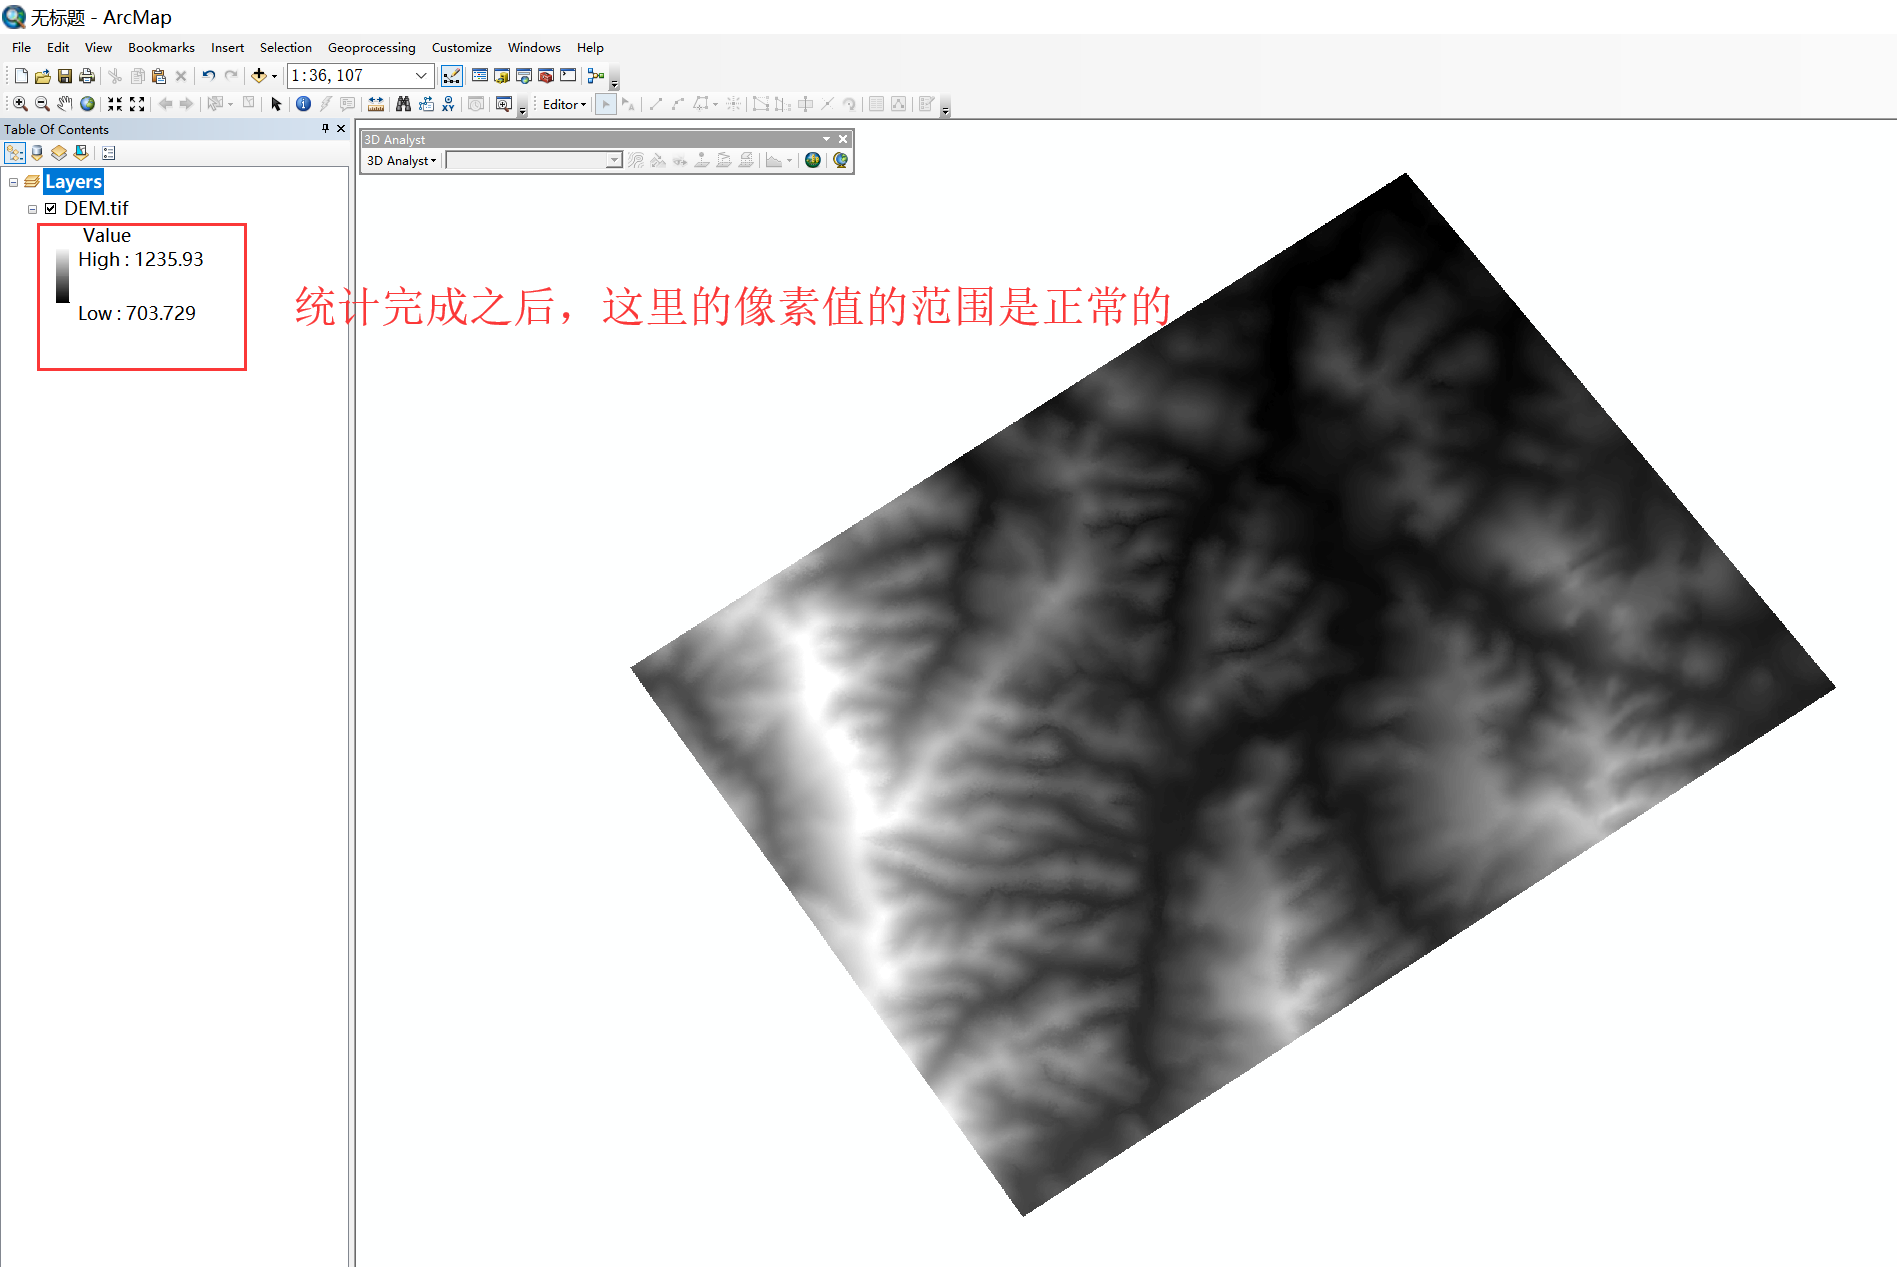1897x1267 pixels.
Task: Expand Standard toolbar overflow options
Action: [614, 83]
